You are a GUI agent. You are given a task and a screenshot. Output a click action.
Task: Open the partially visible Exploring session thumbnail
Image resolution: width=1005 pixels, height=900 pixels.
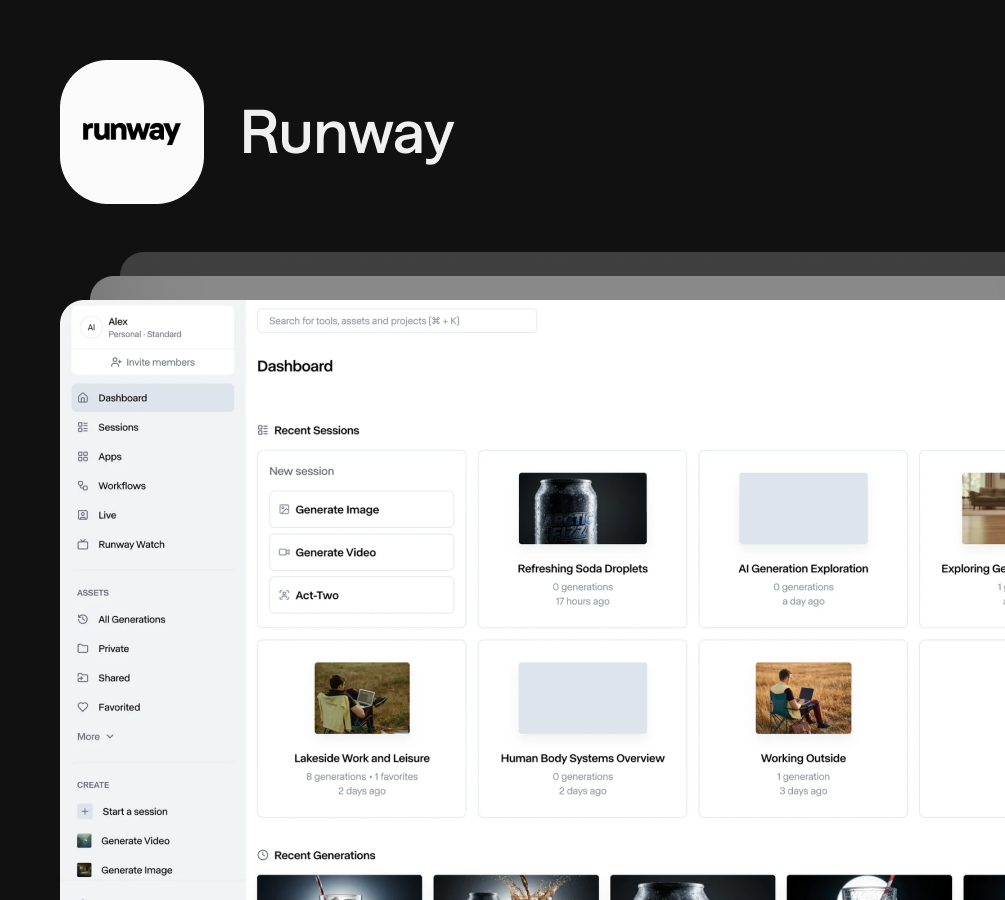tap(983, 508)
